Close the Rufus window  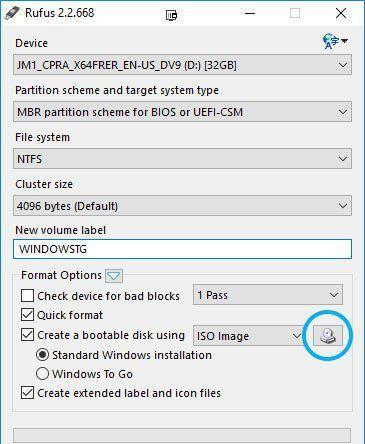341,14
